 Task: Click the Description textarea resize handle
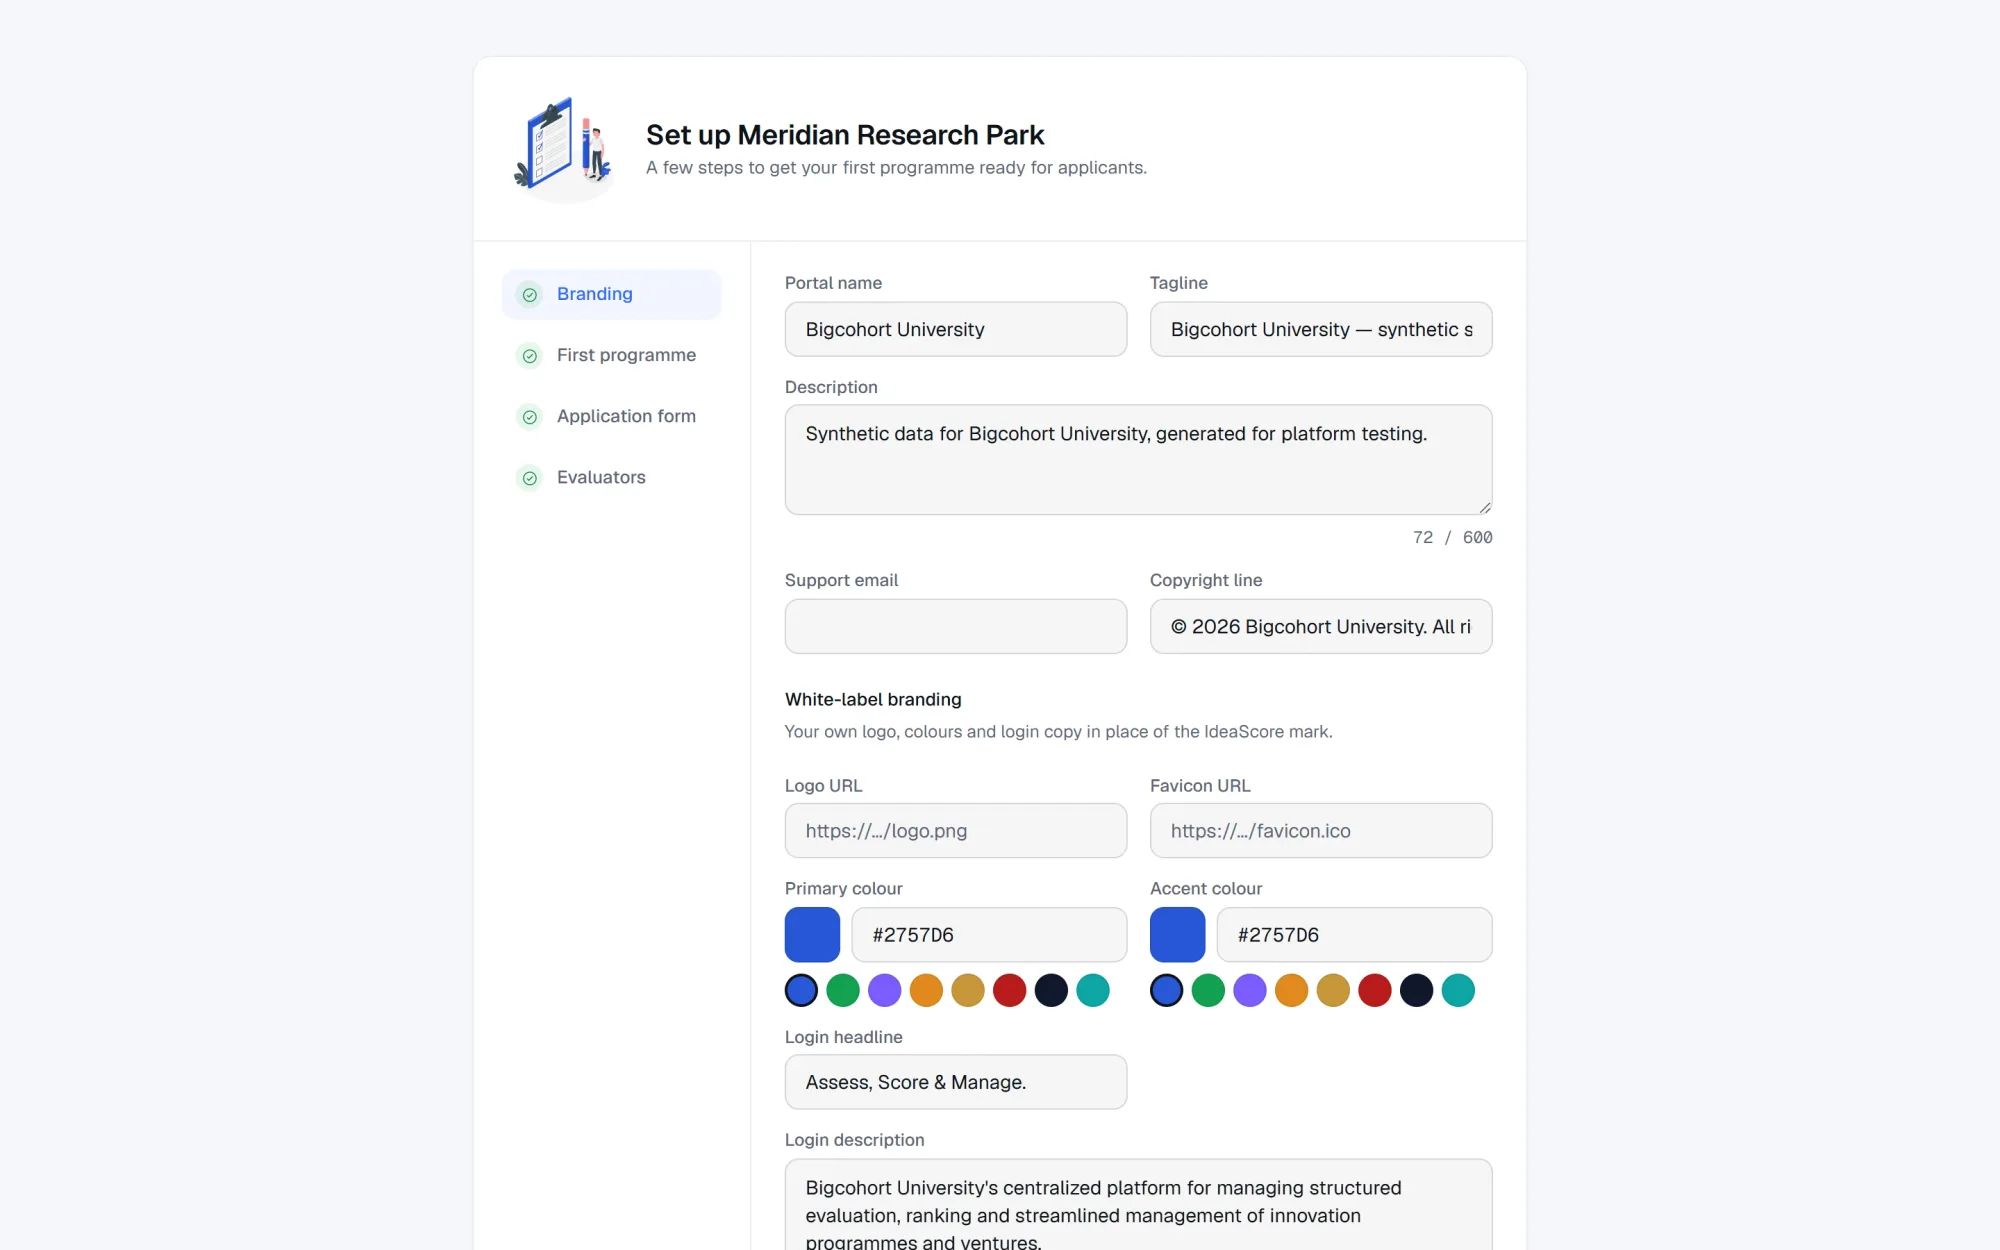pos(1485,508)
